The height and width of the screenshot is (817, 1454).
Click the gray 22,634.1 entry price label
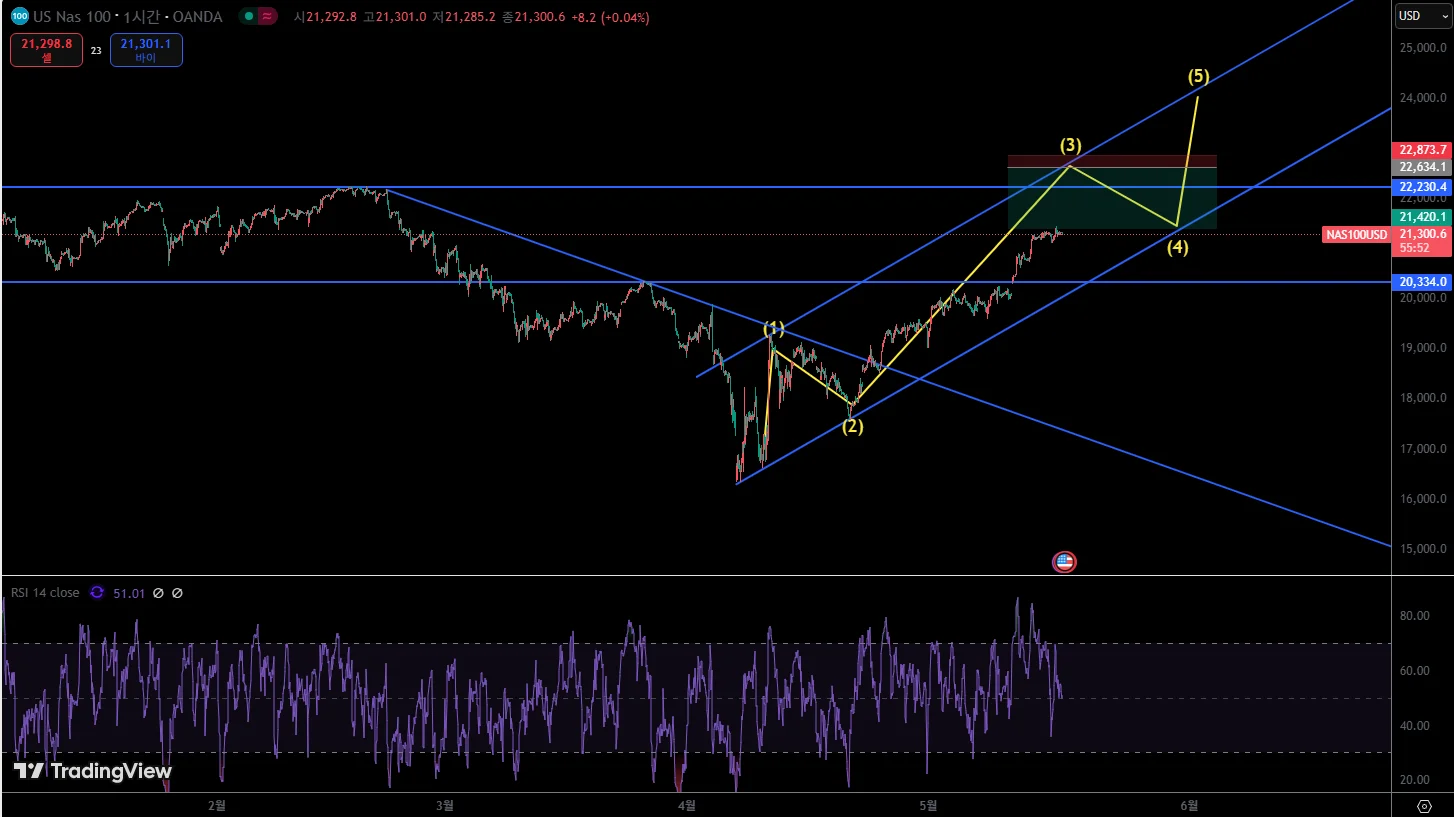coord(1423,167)
